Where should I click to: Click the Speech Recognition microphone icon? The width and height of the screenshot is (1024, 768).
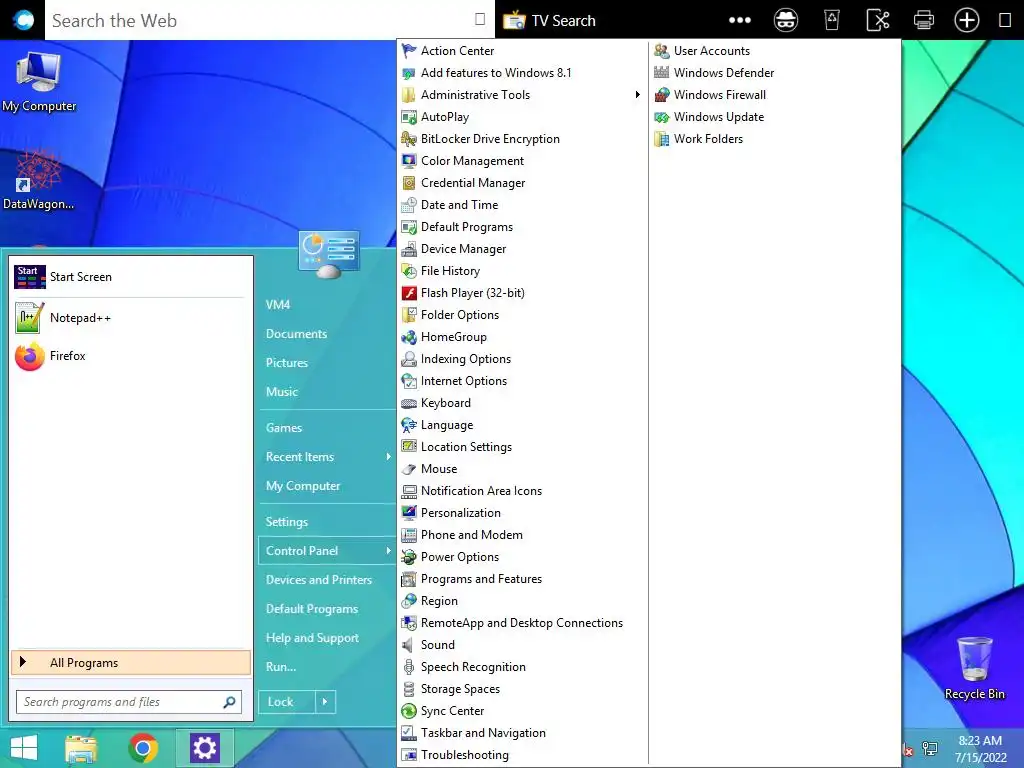point(409,667)
